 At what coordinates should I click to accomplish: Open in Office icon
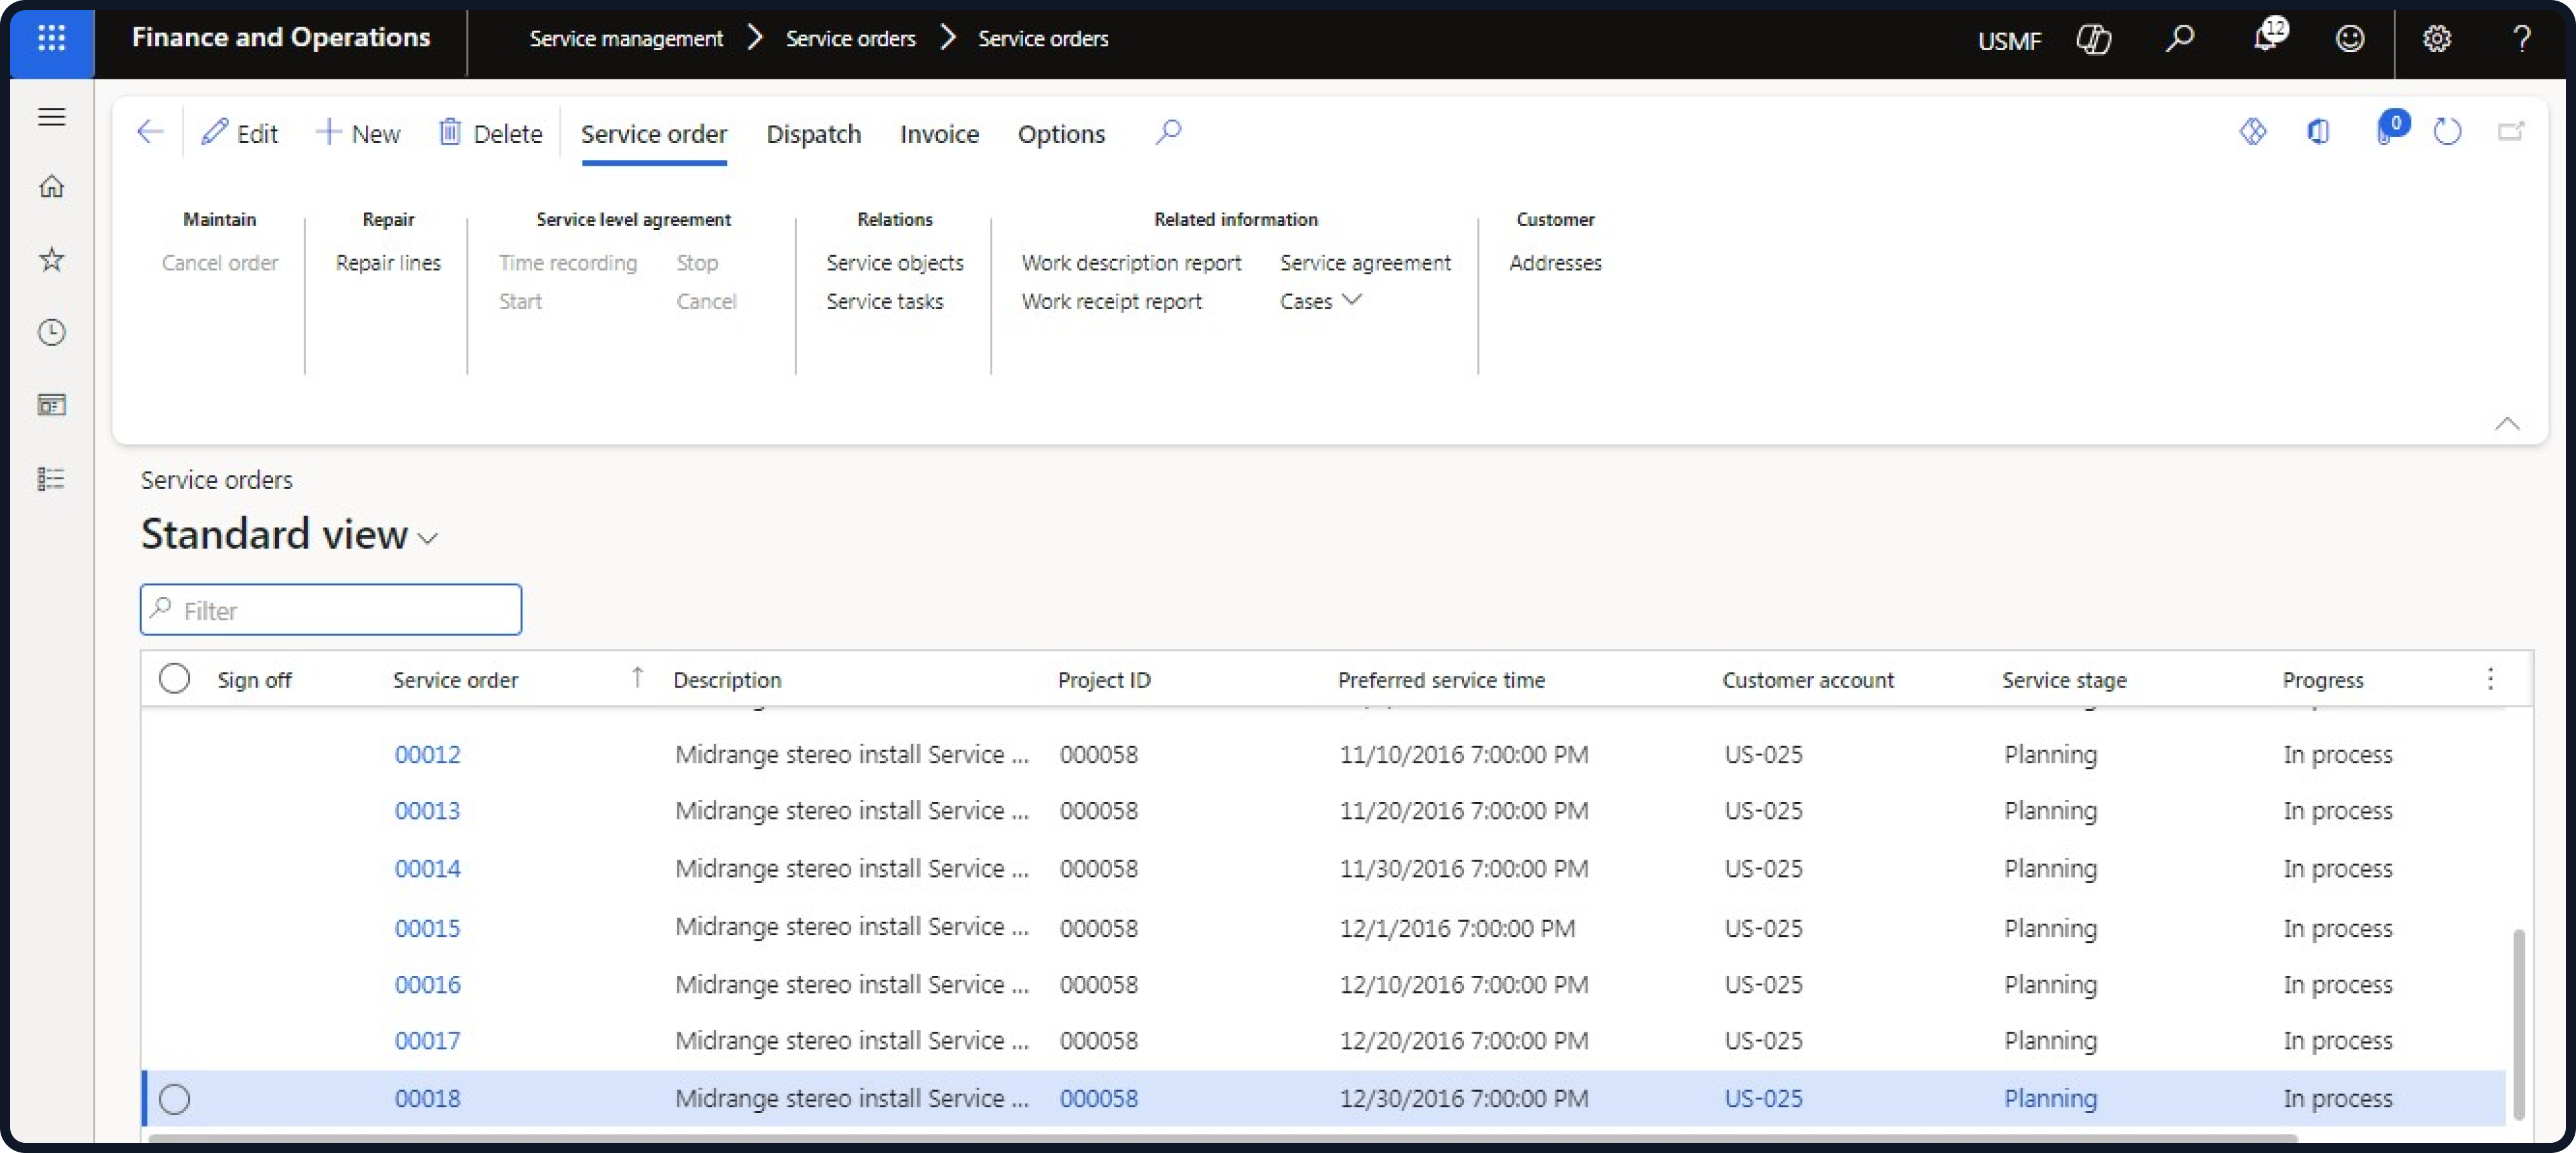pos(2318,131)
